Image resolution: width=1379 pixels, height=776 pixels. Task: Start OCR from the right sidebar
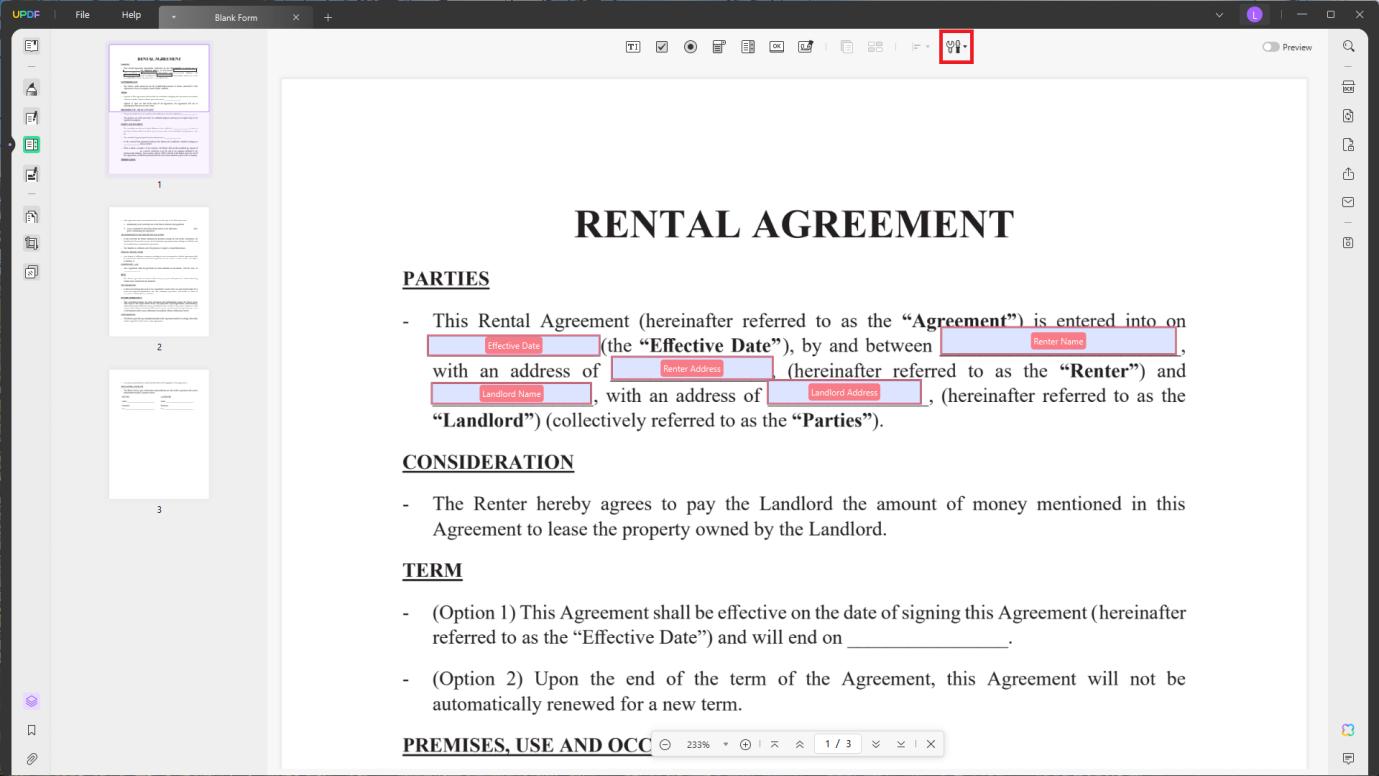(1347, 85)
